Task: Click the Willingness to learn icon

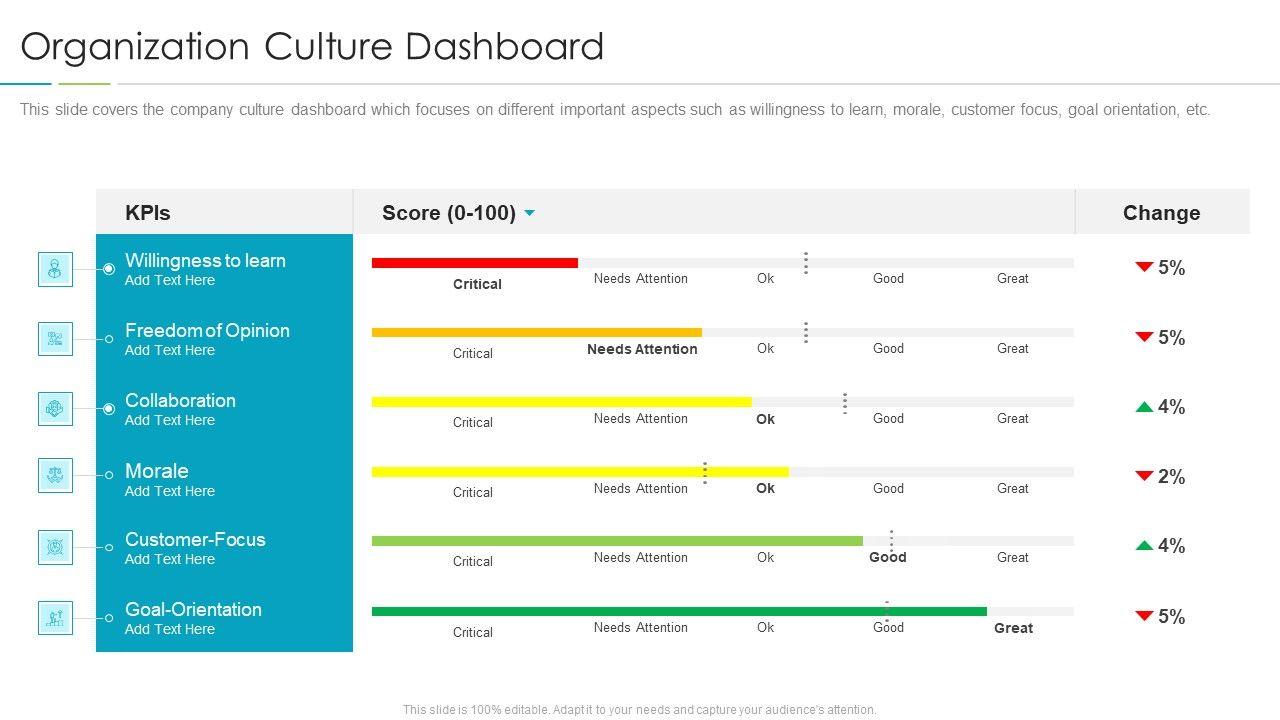Action: tap(55, 269)
